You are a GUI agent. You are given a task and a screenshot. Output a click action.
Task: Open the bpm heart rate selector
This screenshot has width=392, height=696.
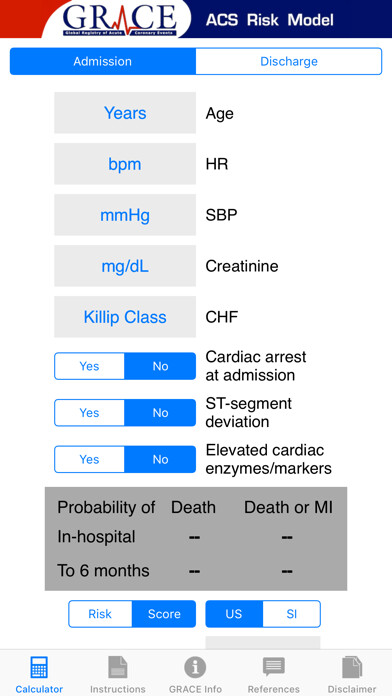click(x=125, y=164)
